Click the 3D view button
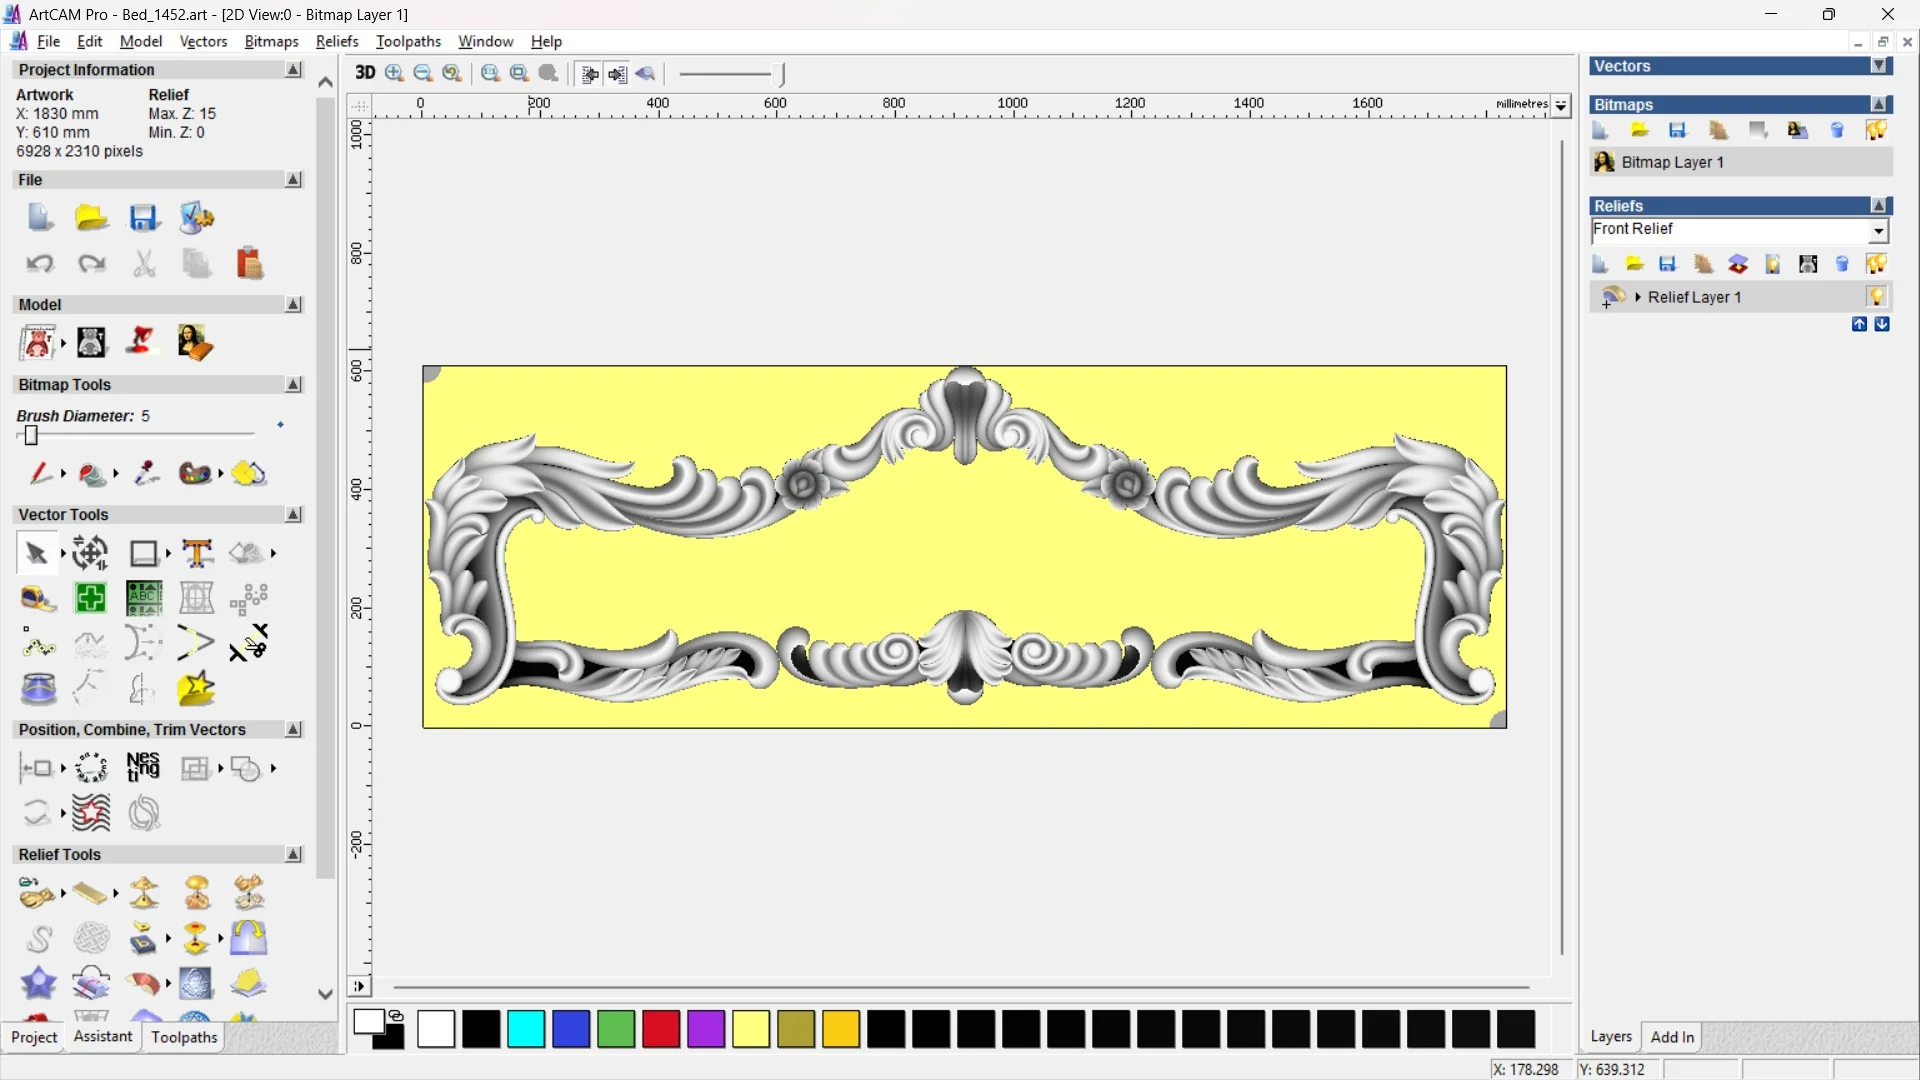1920x1080 pixels. point(365,73)
